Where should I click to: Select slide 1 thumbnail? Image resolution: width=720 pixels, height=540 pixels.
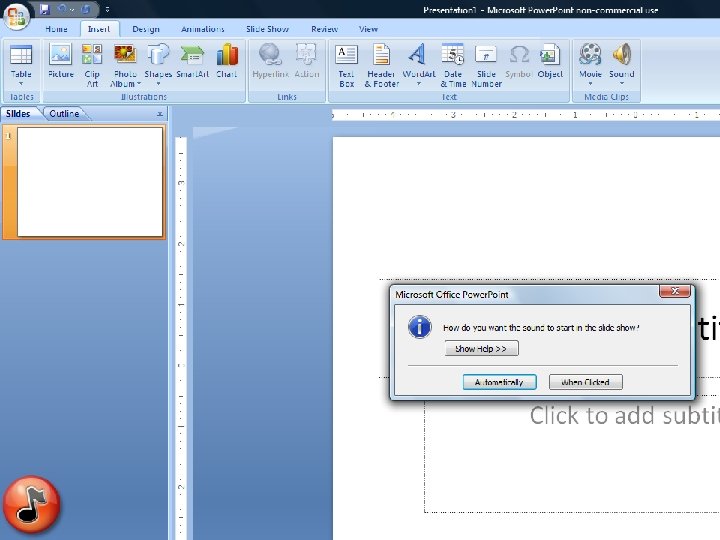(90, 182)
